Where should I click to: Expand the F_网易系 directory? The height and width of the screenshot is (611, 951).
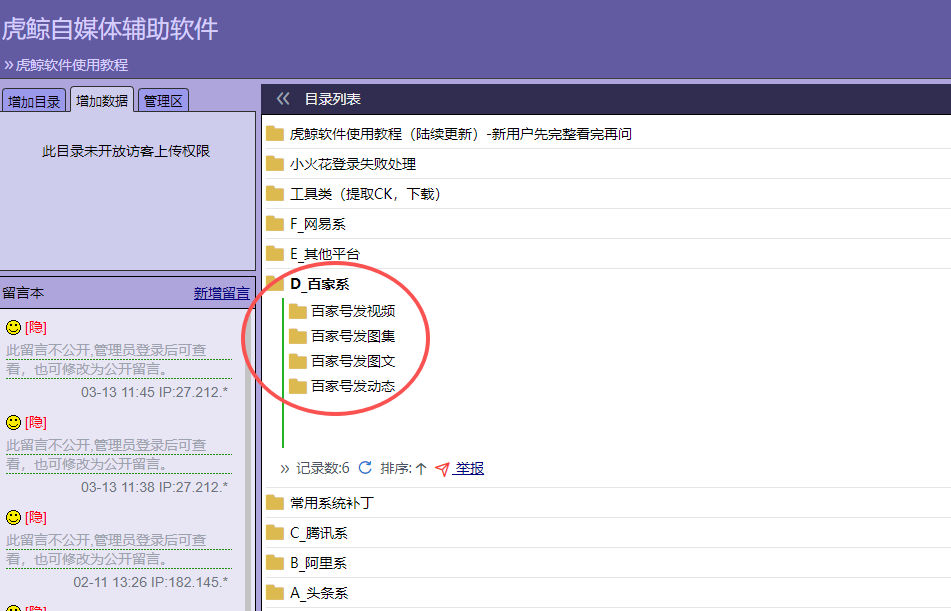[317, 224]
